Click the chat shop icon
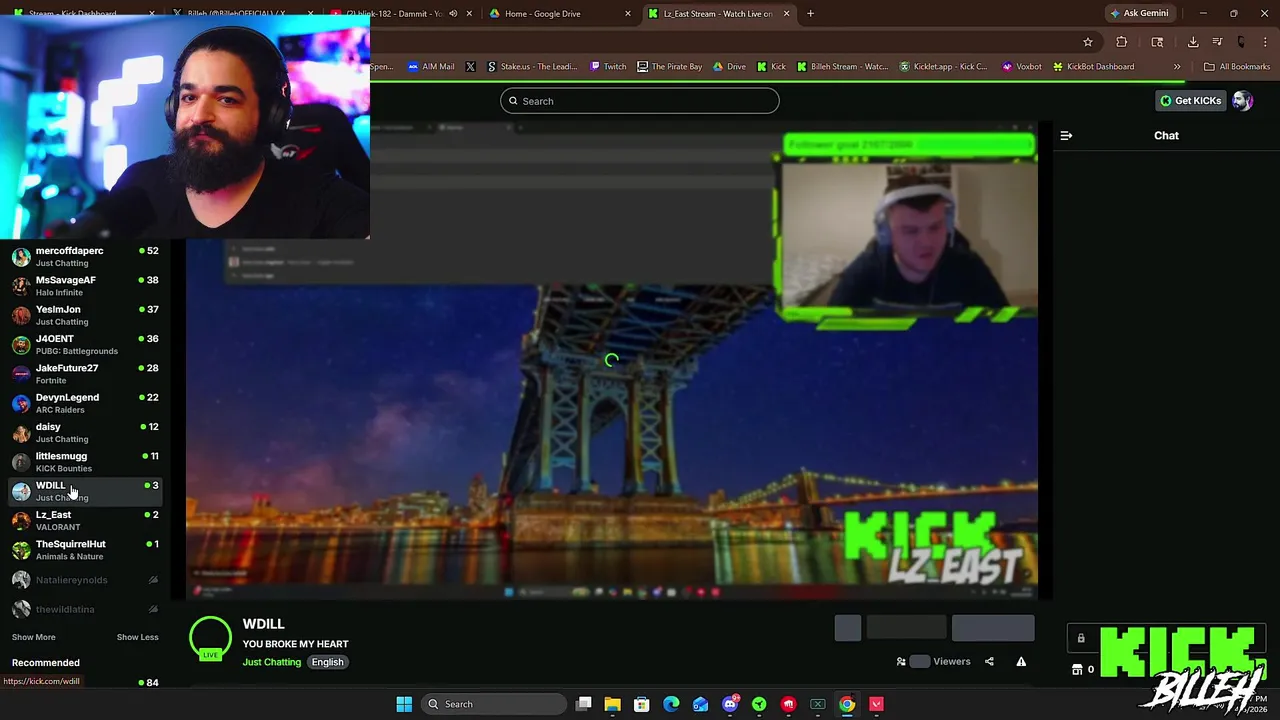This screenshot has height=720, width=1280. pos(1077,669)
